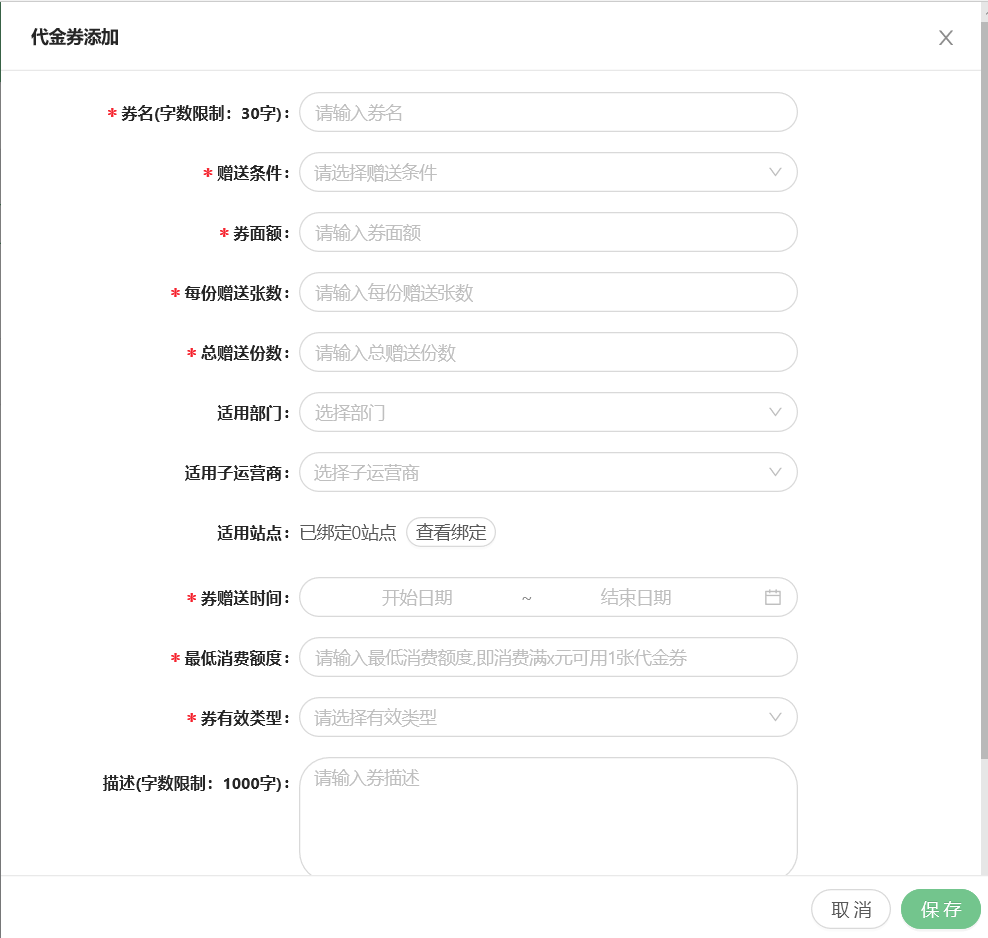
Task: Click the 描述 textarea
Action: (x=547, y=815)
